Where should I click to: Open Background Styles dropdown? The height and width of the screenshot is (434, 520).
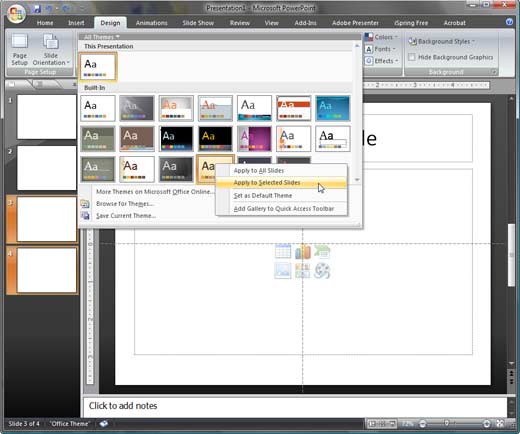pos(441,41)
